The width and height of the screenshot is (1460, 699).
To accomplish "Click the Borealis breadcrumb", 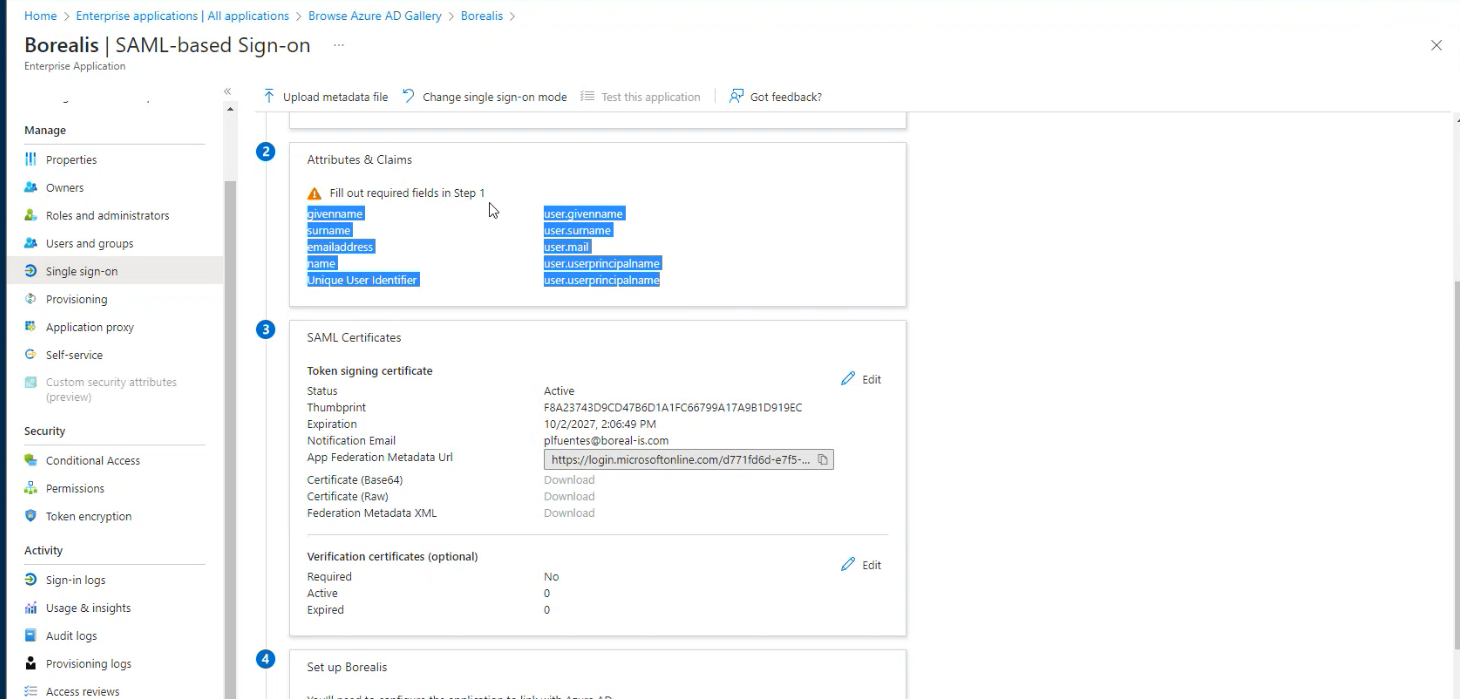I will (x=482, y=16).
